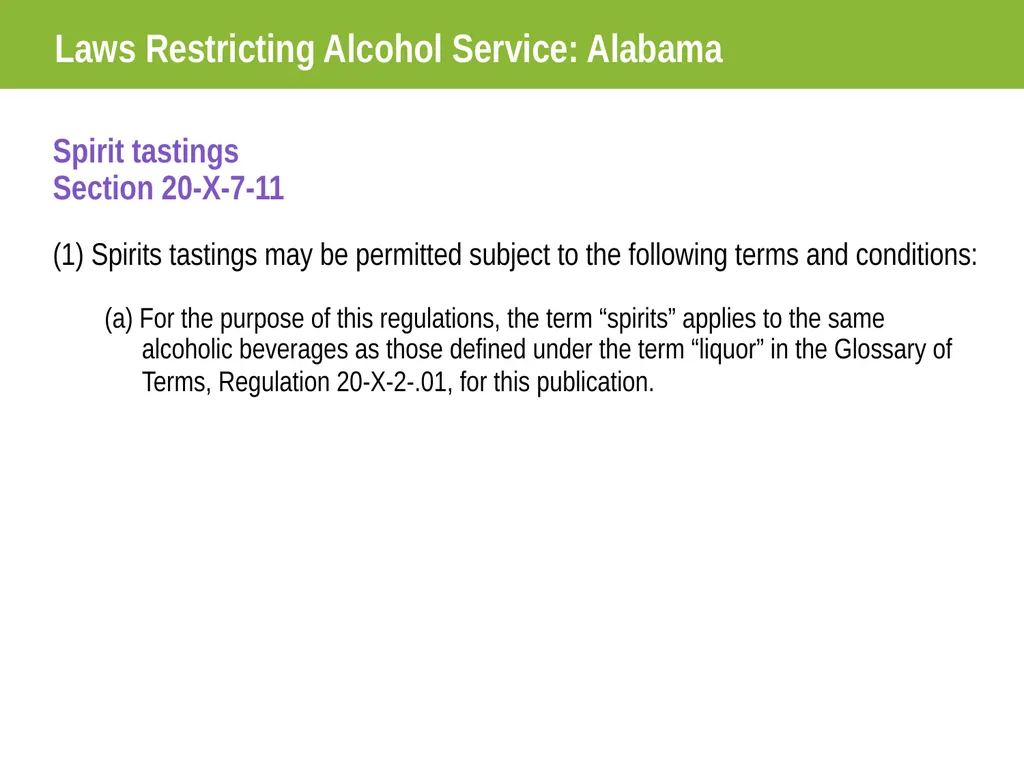
Task: Click the quoted term "liquor" in paragraph (a)
Action: click(727, 349)
